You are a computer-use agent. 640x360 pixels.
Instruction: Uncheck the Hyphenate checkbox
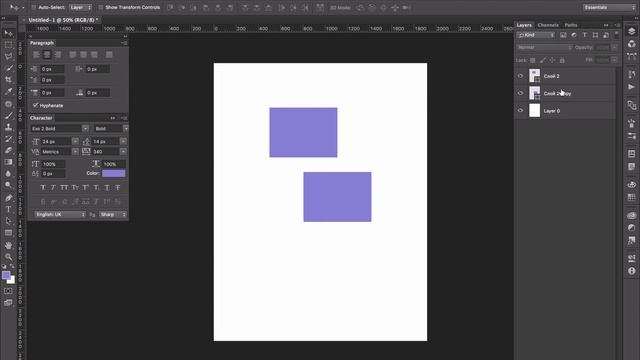point(35,105)
